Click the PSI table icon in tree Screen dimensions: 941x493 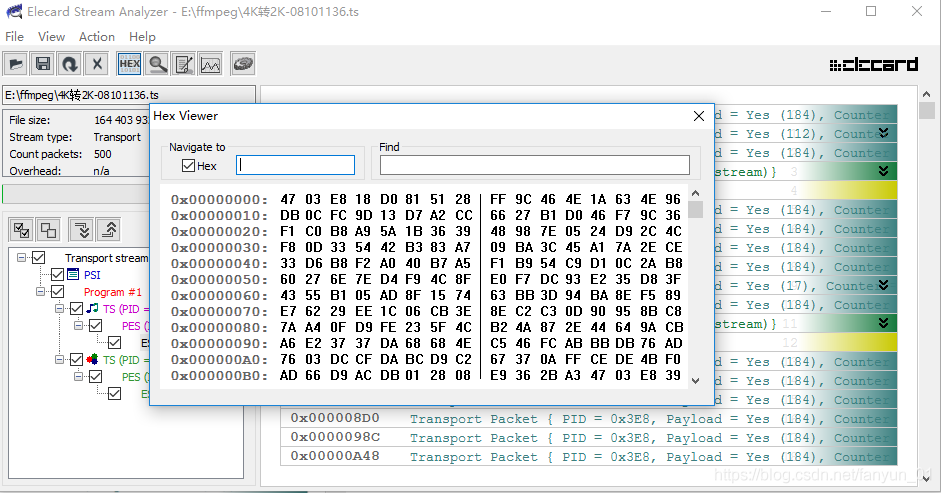click(73, 274)
